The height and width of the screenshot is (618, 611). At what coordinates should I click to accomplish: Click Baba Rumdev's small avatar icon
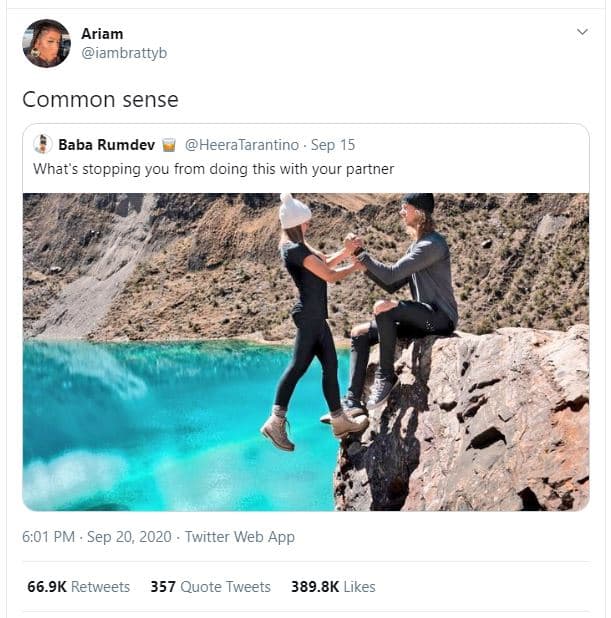43,145
